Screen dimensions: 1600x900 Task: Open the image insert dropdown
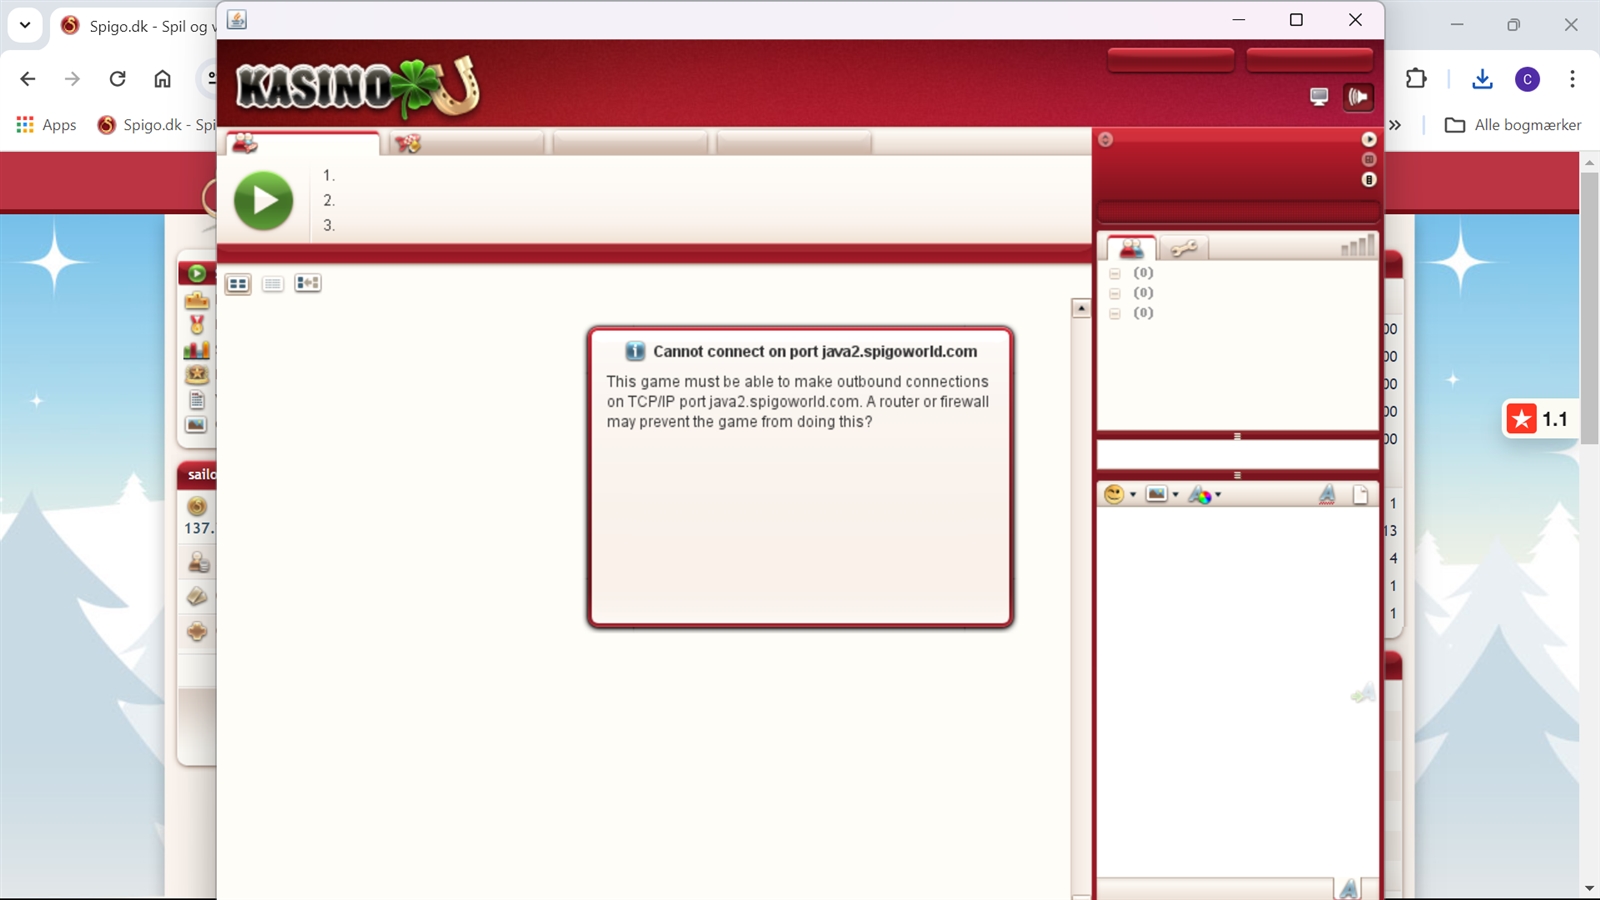pyautogui.click(x=1161, y=494)
